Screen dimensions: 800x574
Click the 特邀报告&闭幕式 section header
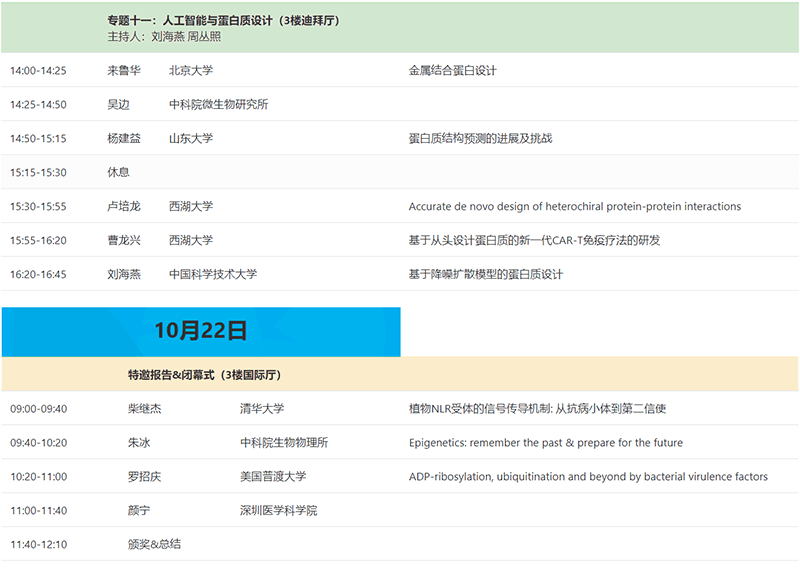203,375
